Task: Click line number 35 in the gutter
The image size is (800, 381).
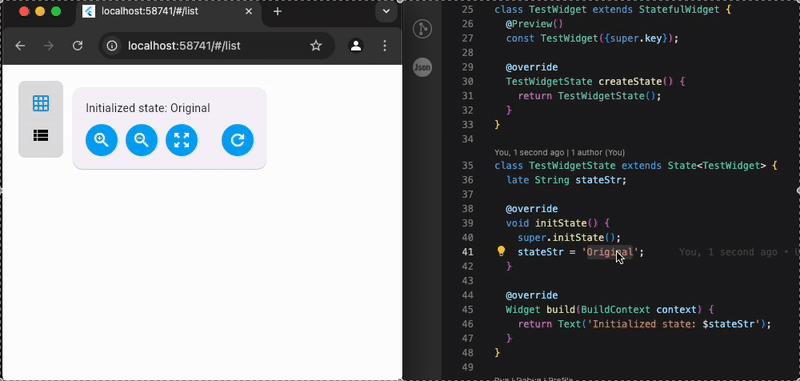Action: click(468, 166)
